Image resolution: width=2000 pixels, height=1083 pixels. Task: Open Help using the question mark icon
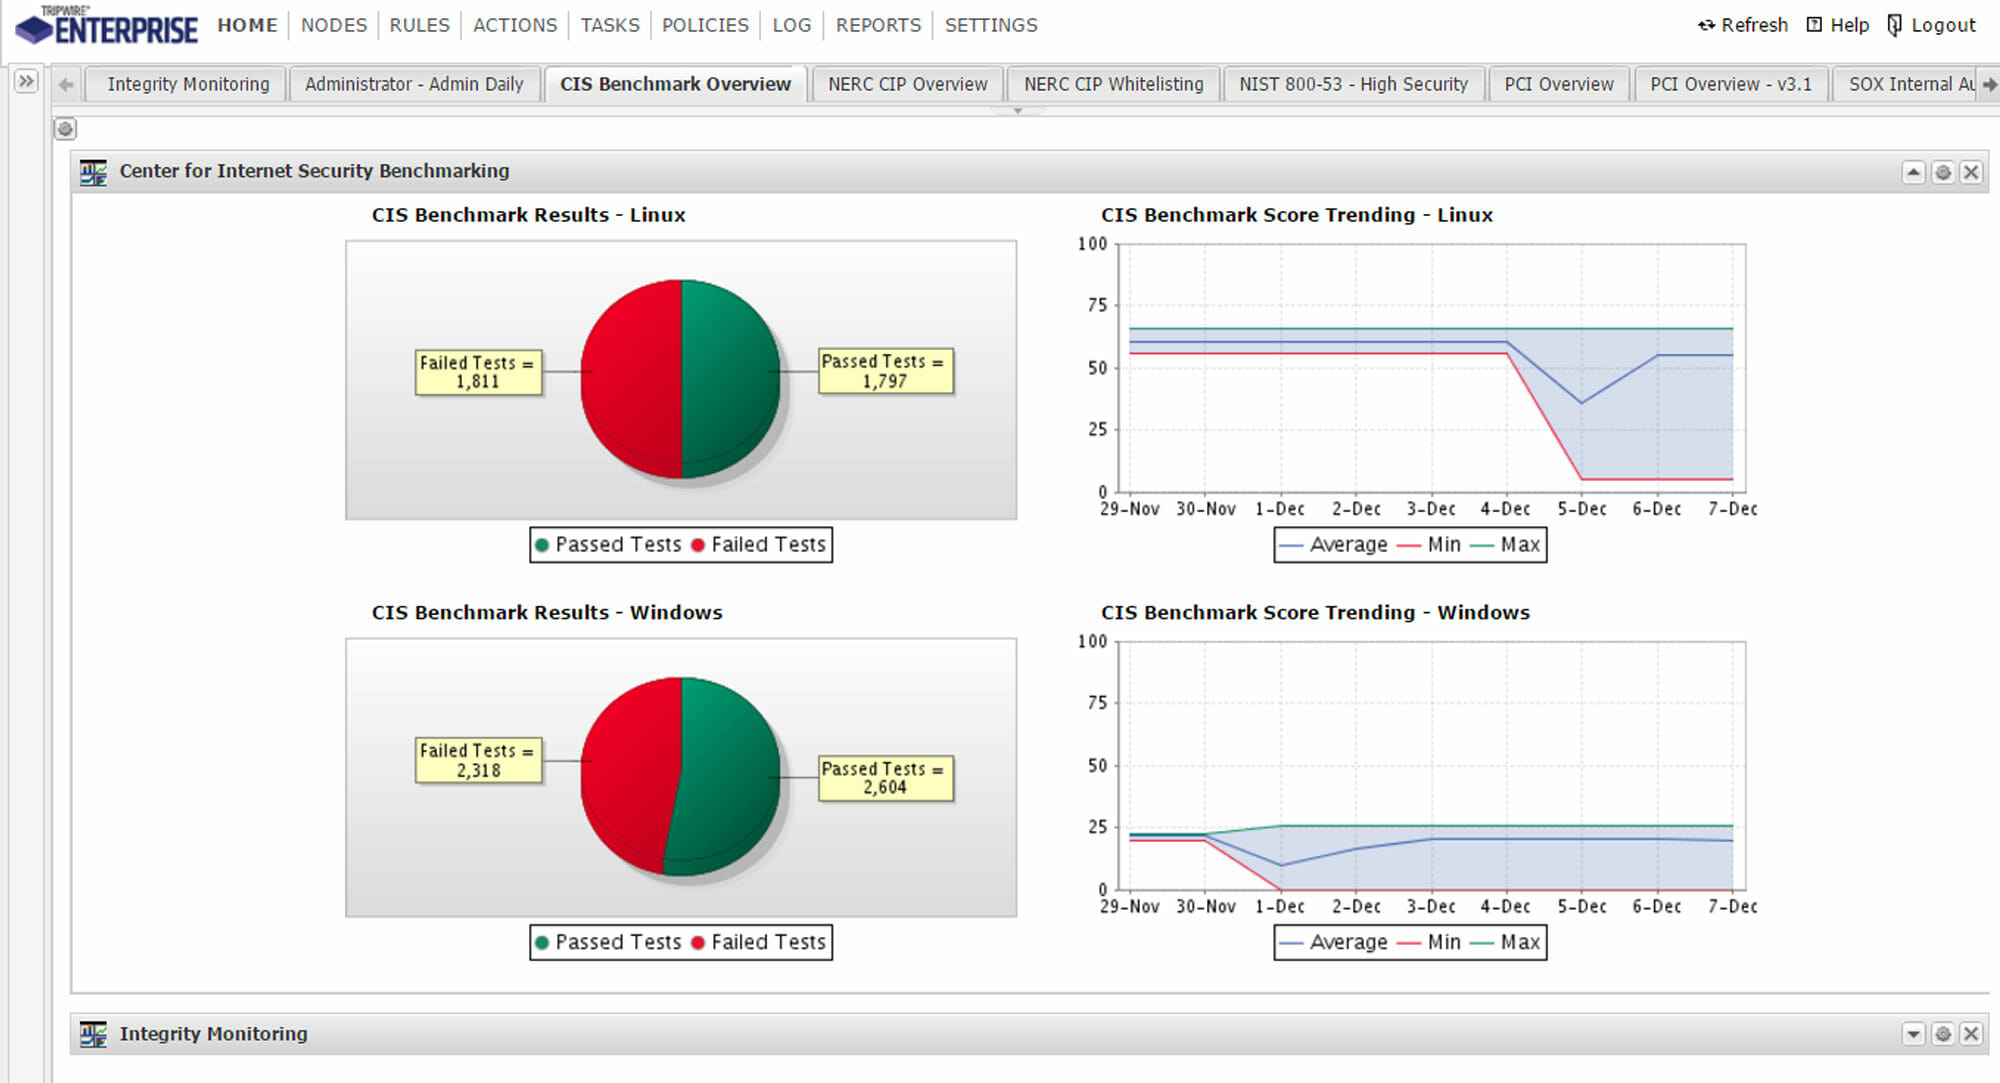pos(1813,24)
